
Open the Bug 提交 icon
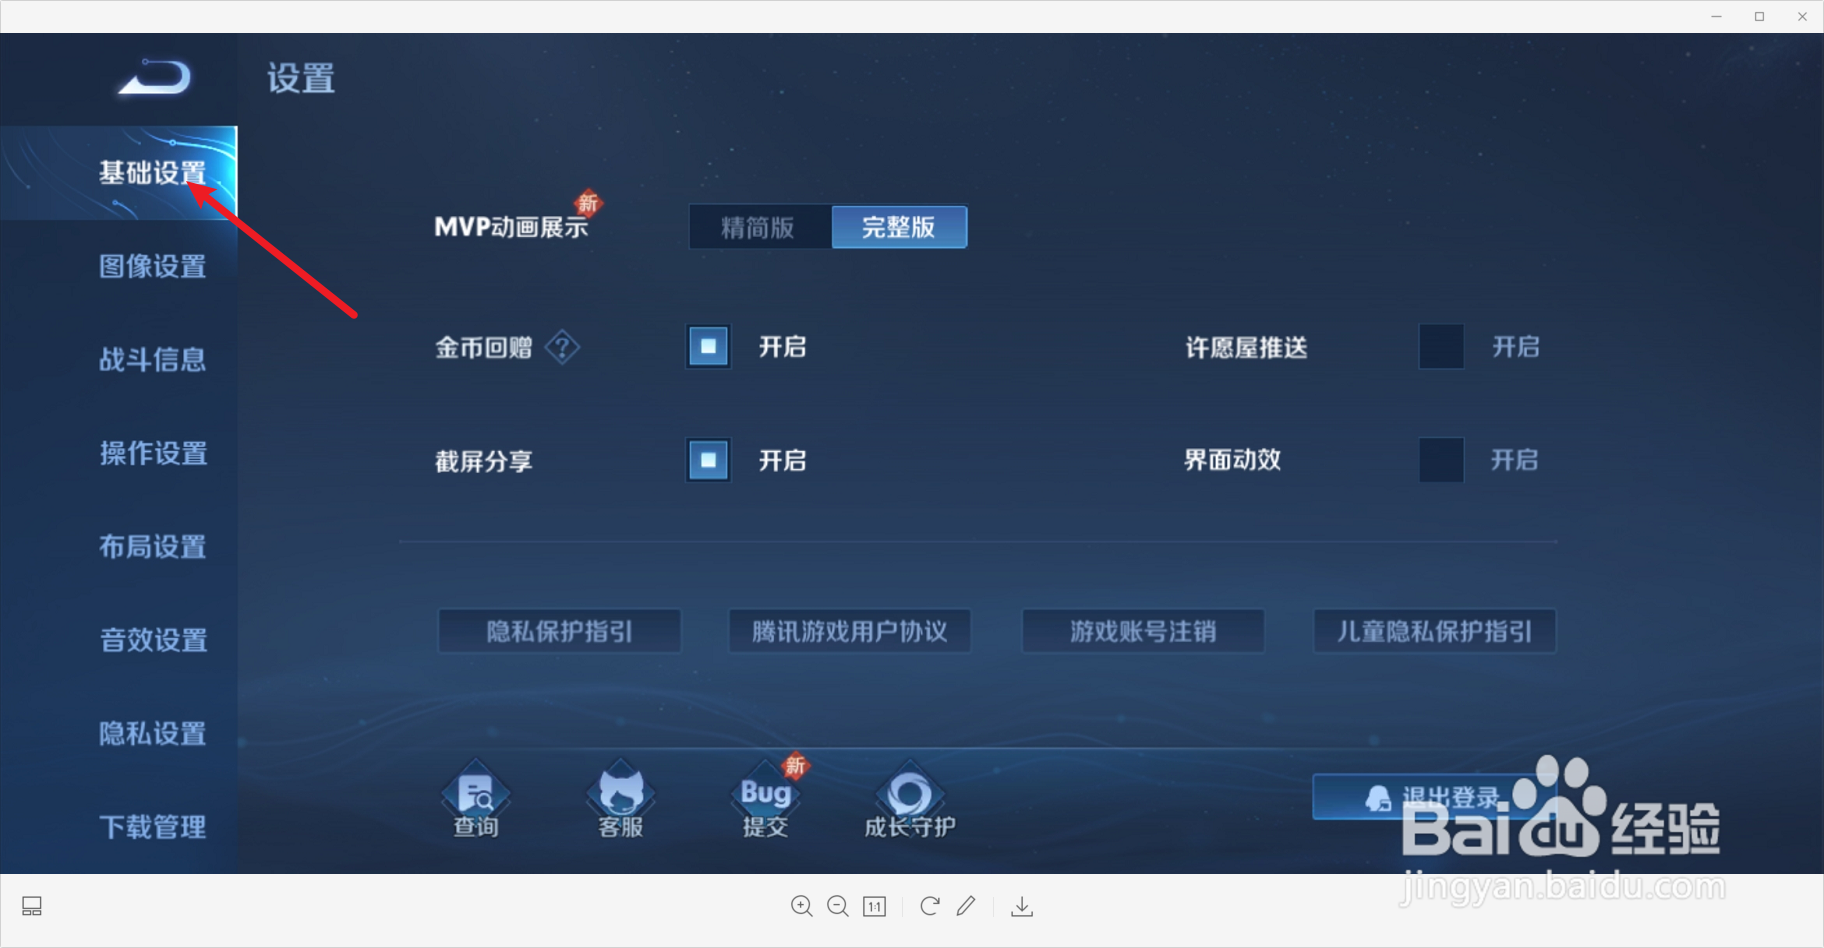click(x=766, y=799)
